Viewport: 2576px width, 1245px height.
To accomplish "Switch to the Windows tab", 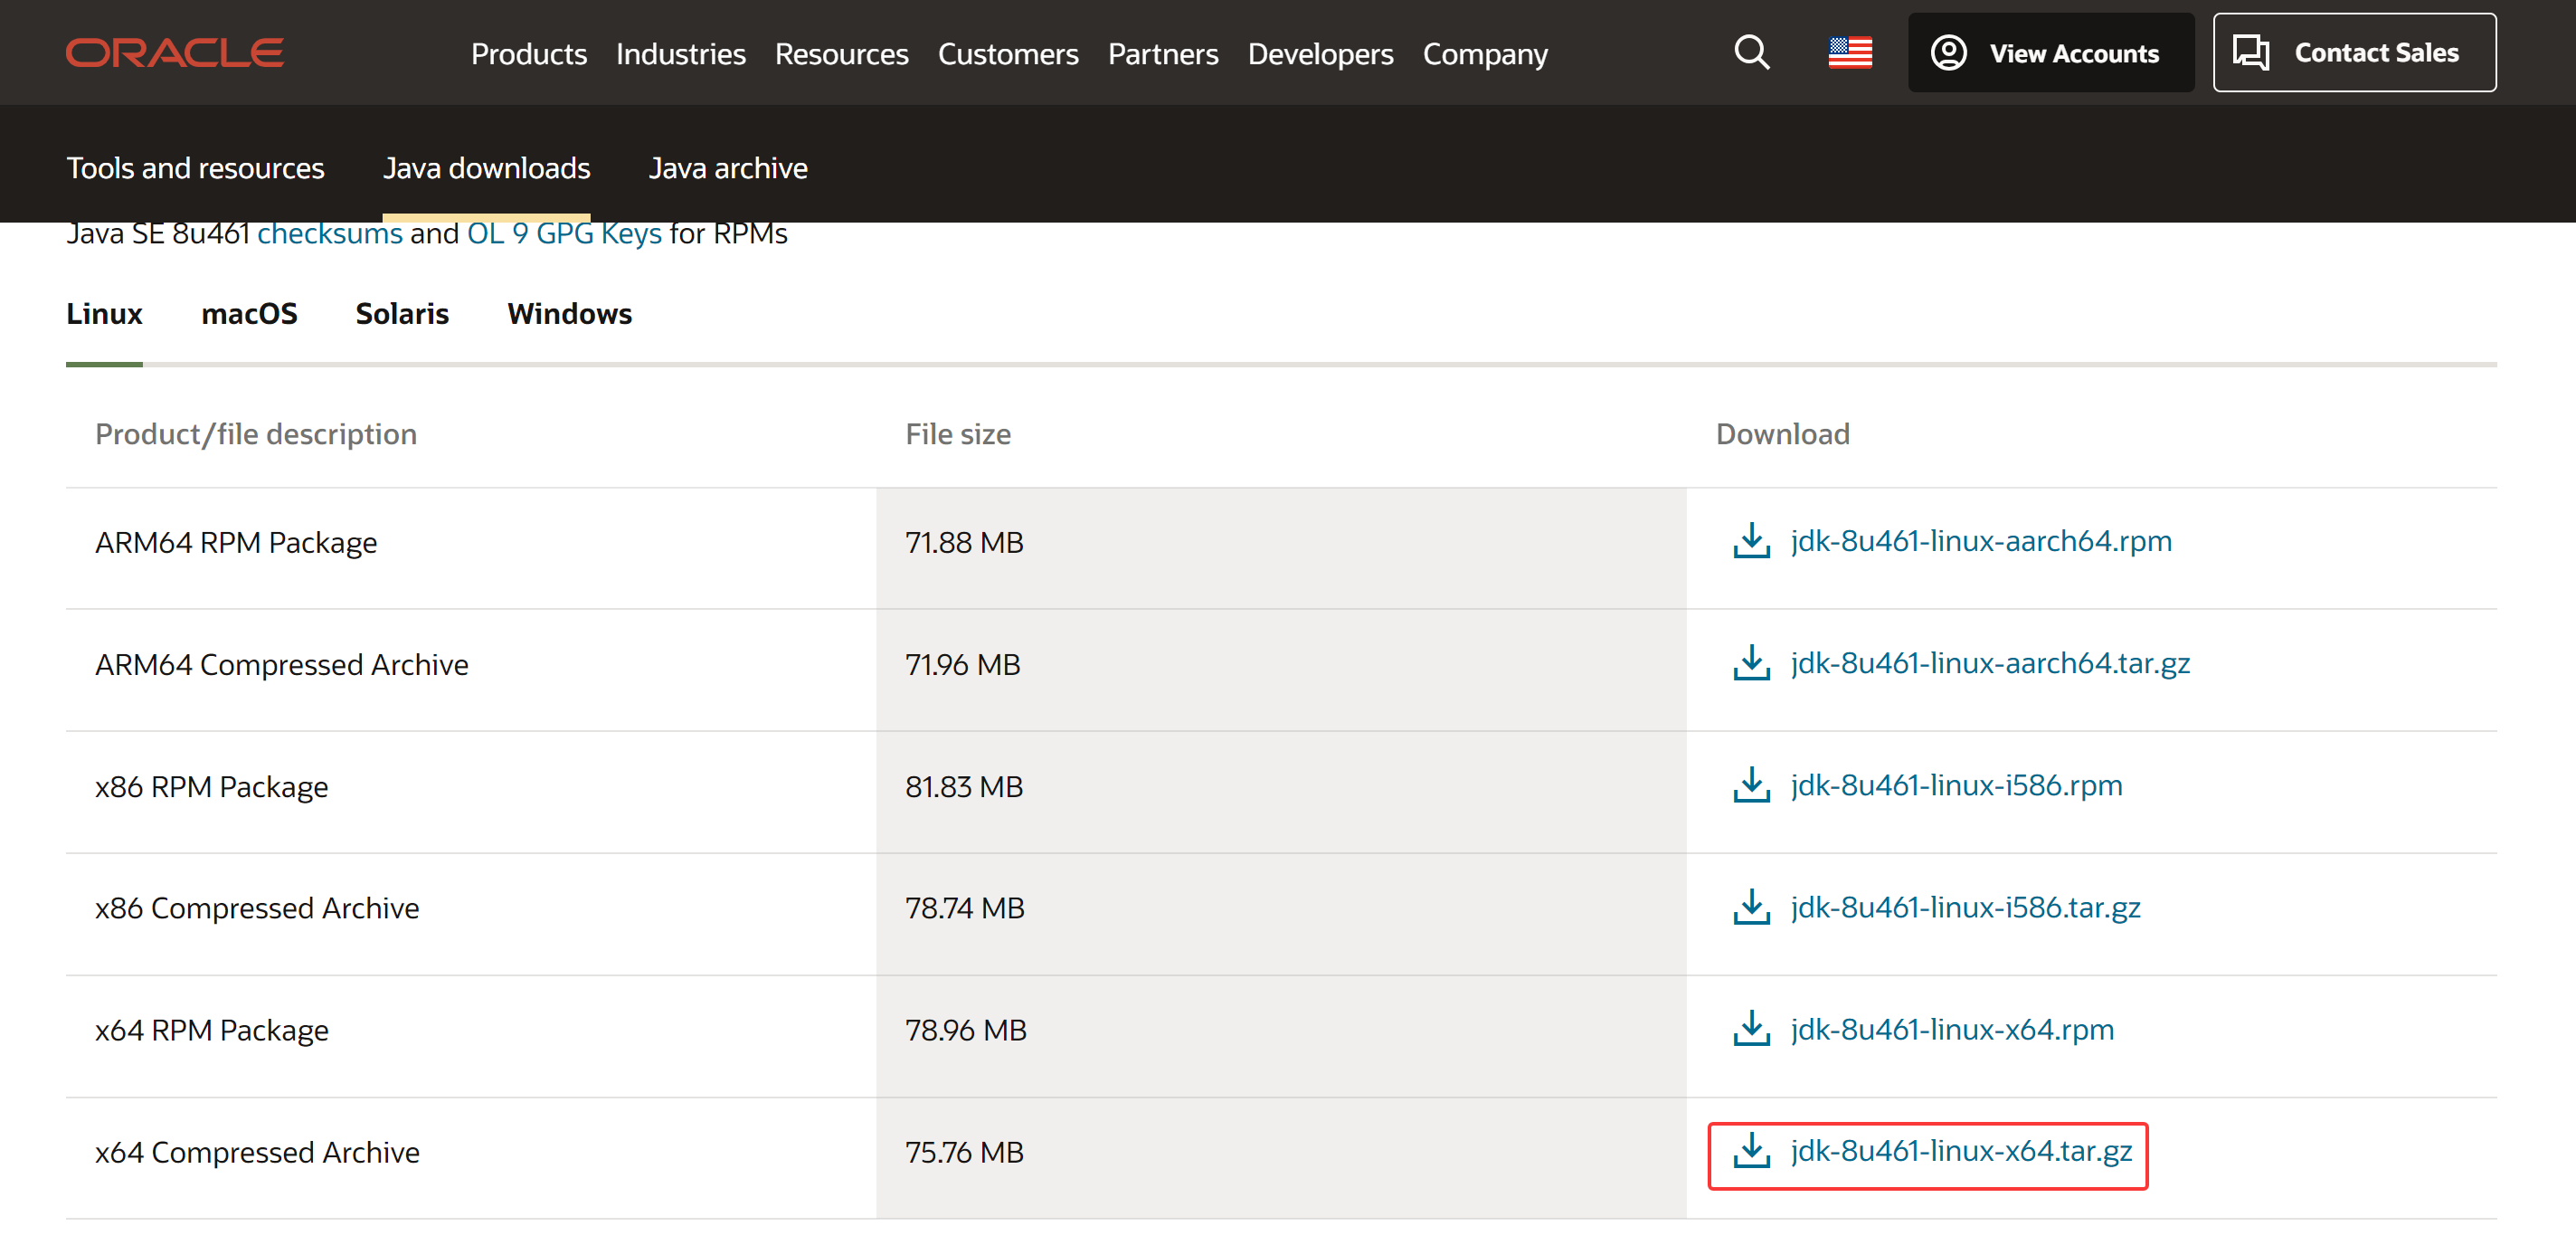I will 569,314.
